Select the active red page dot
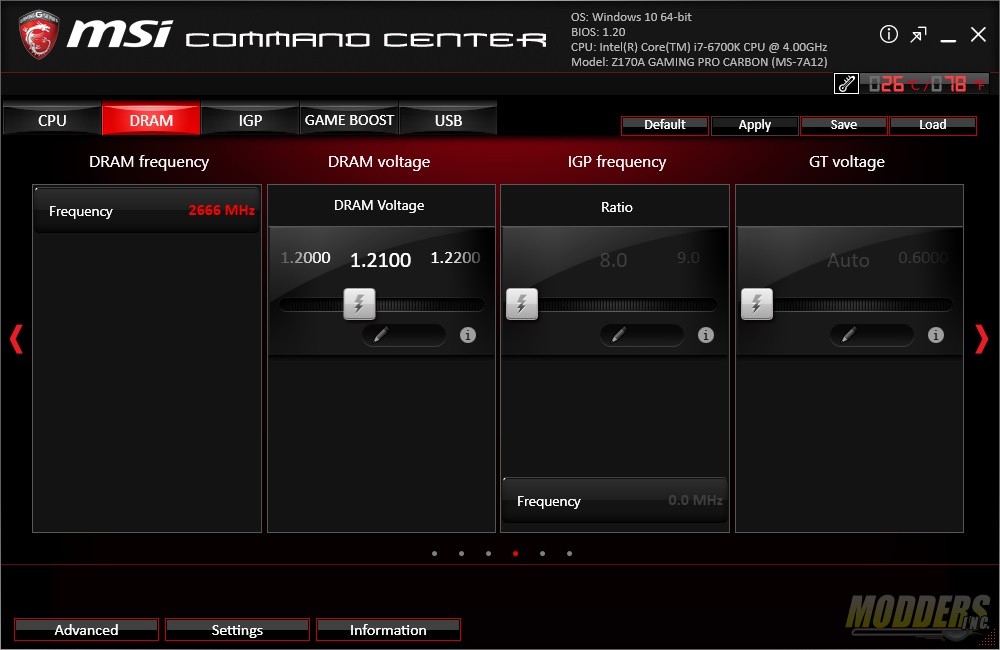The width and height of the screenshot is (1000, 650). coord(515,554)
